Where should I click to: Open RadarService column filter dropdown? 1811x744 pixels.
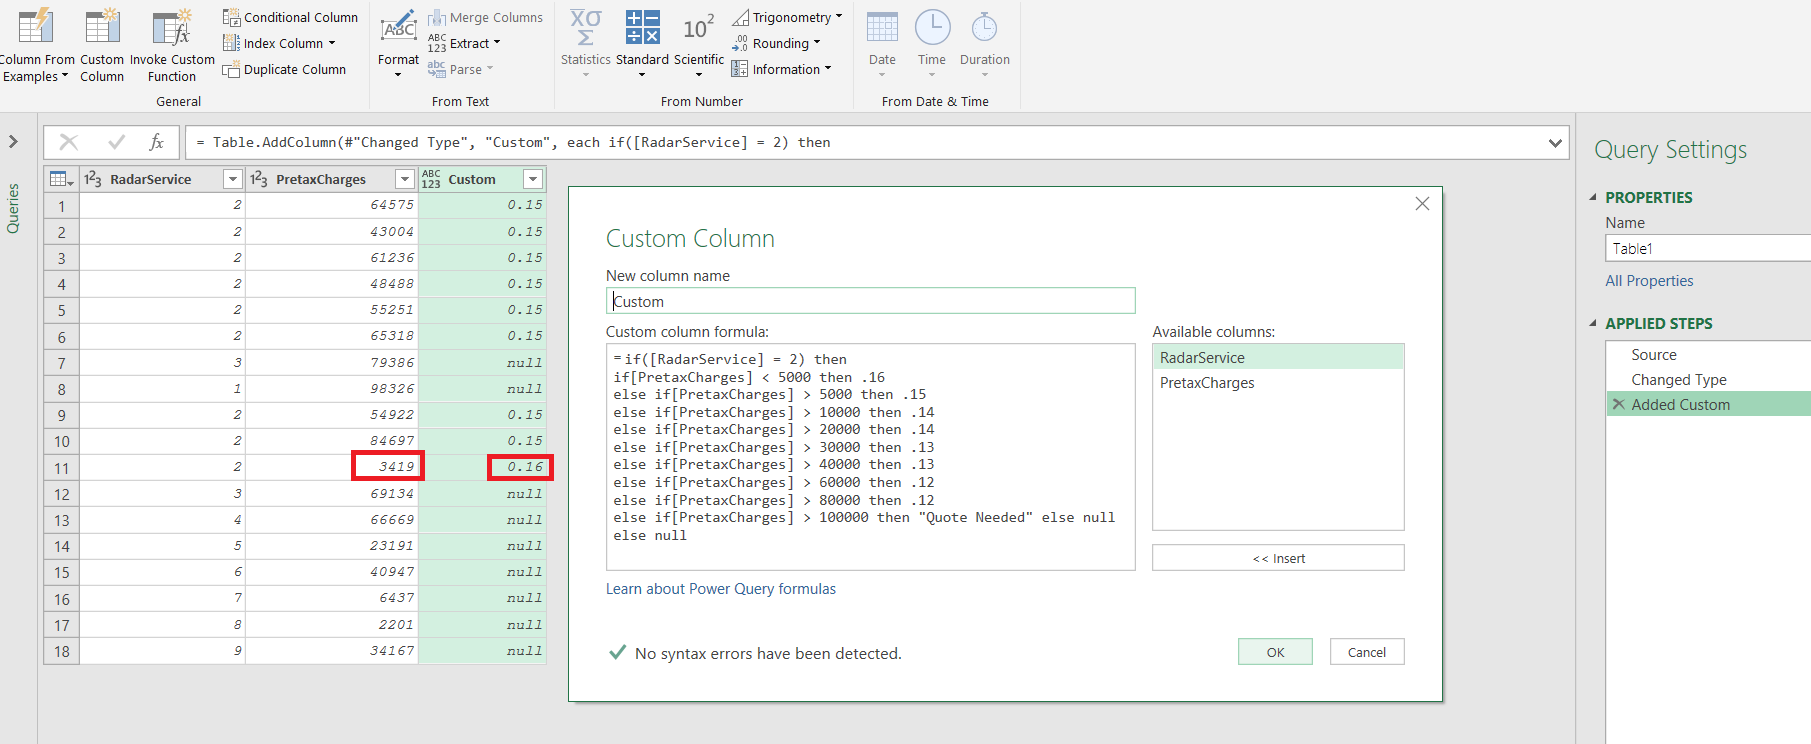(x=233, y=179)
